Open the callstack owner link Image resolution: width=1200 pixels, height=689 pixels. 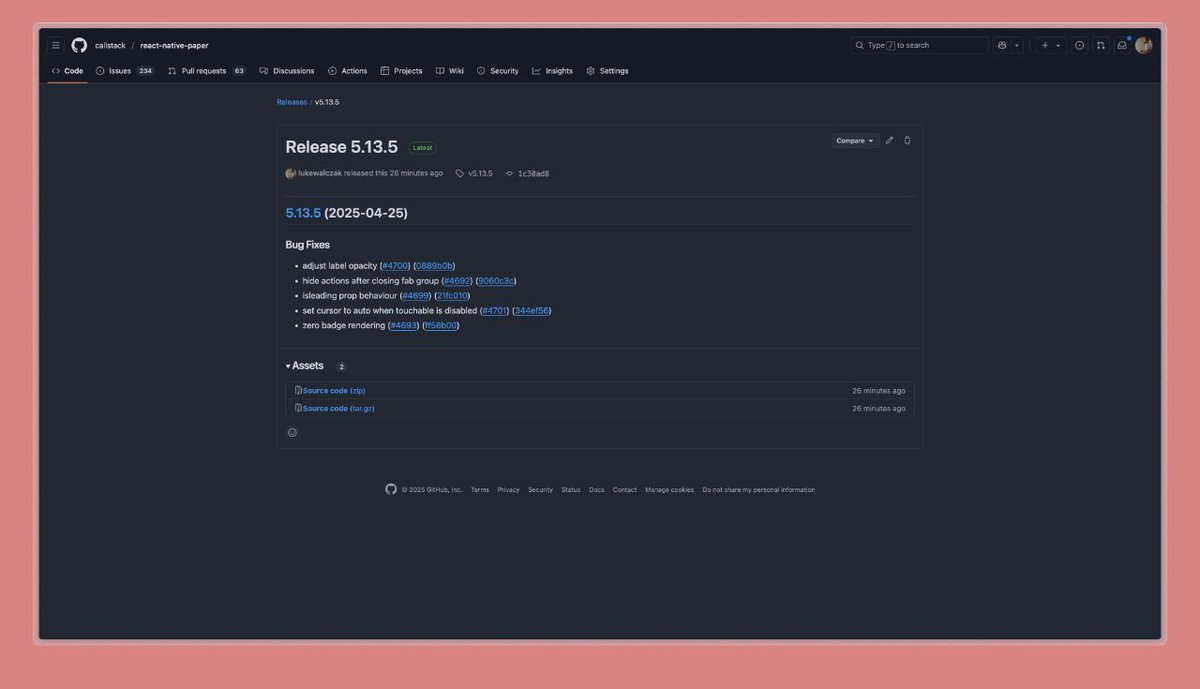(x=111, y=46)
